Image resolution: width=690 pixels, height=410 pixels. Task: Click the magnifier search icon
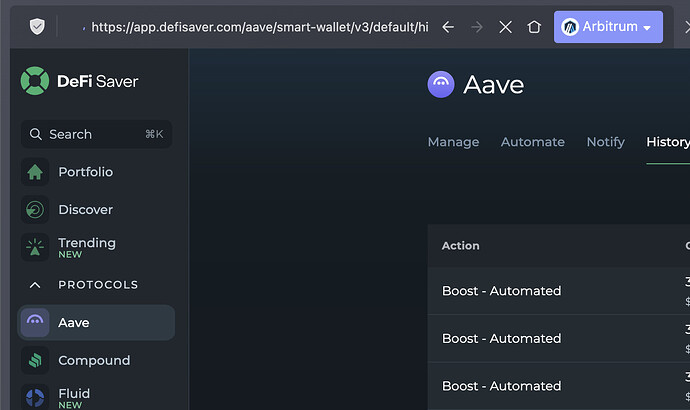[35, 134]
